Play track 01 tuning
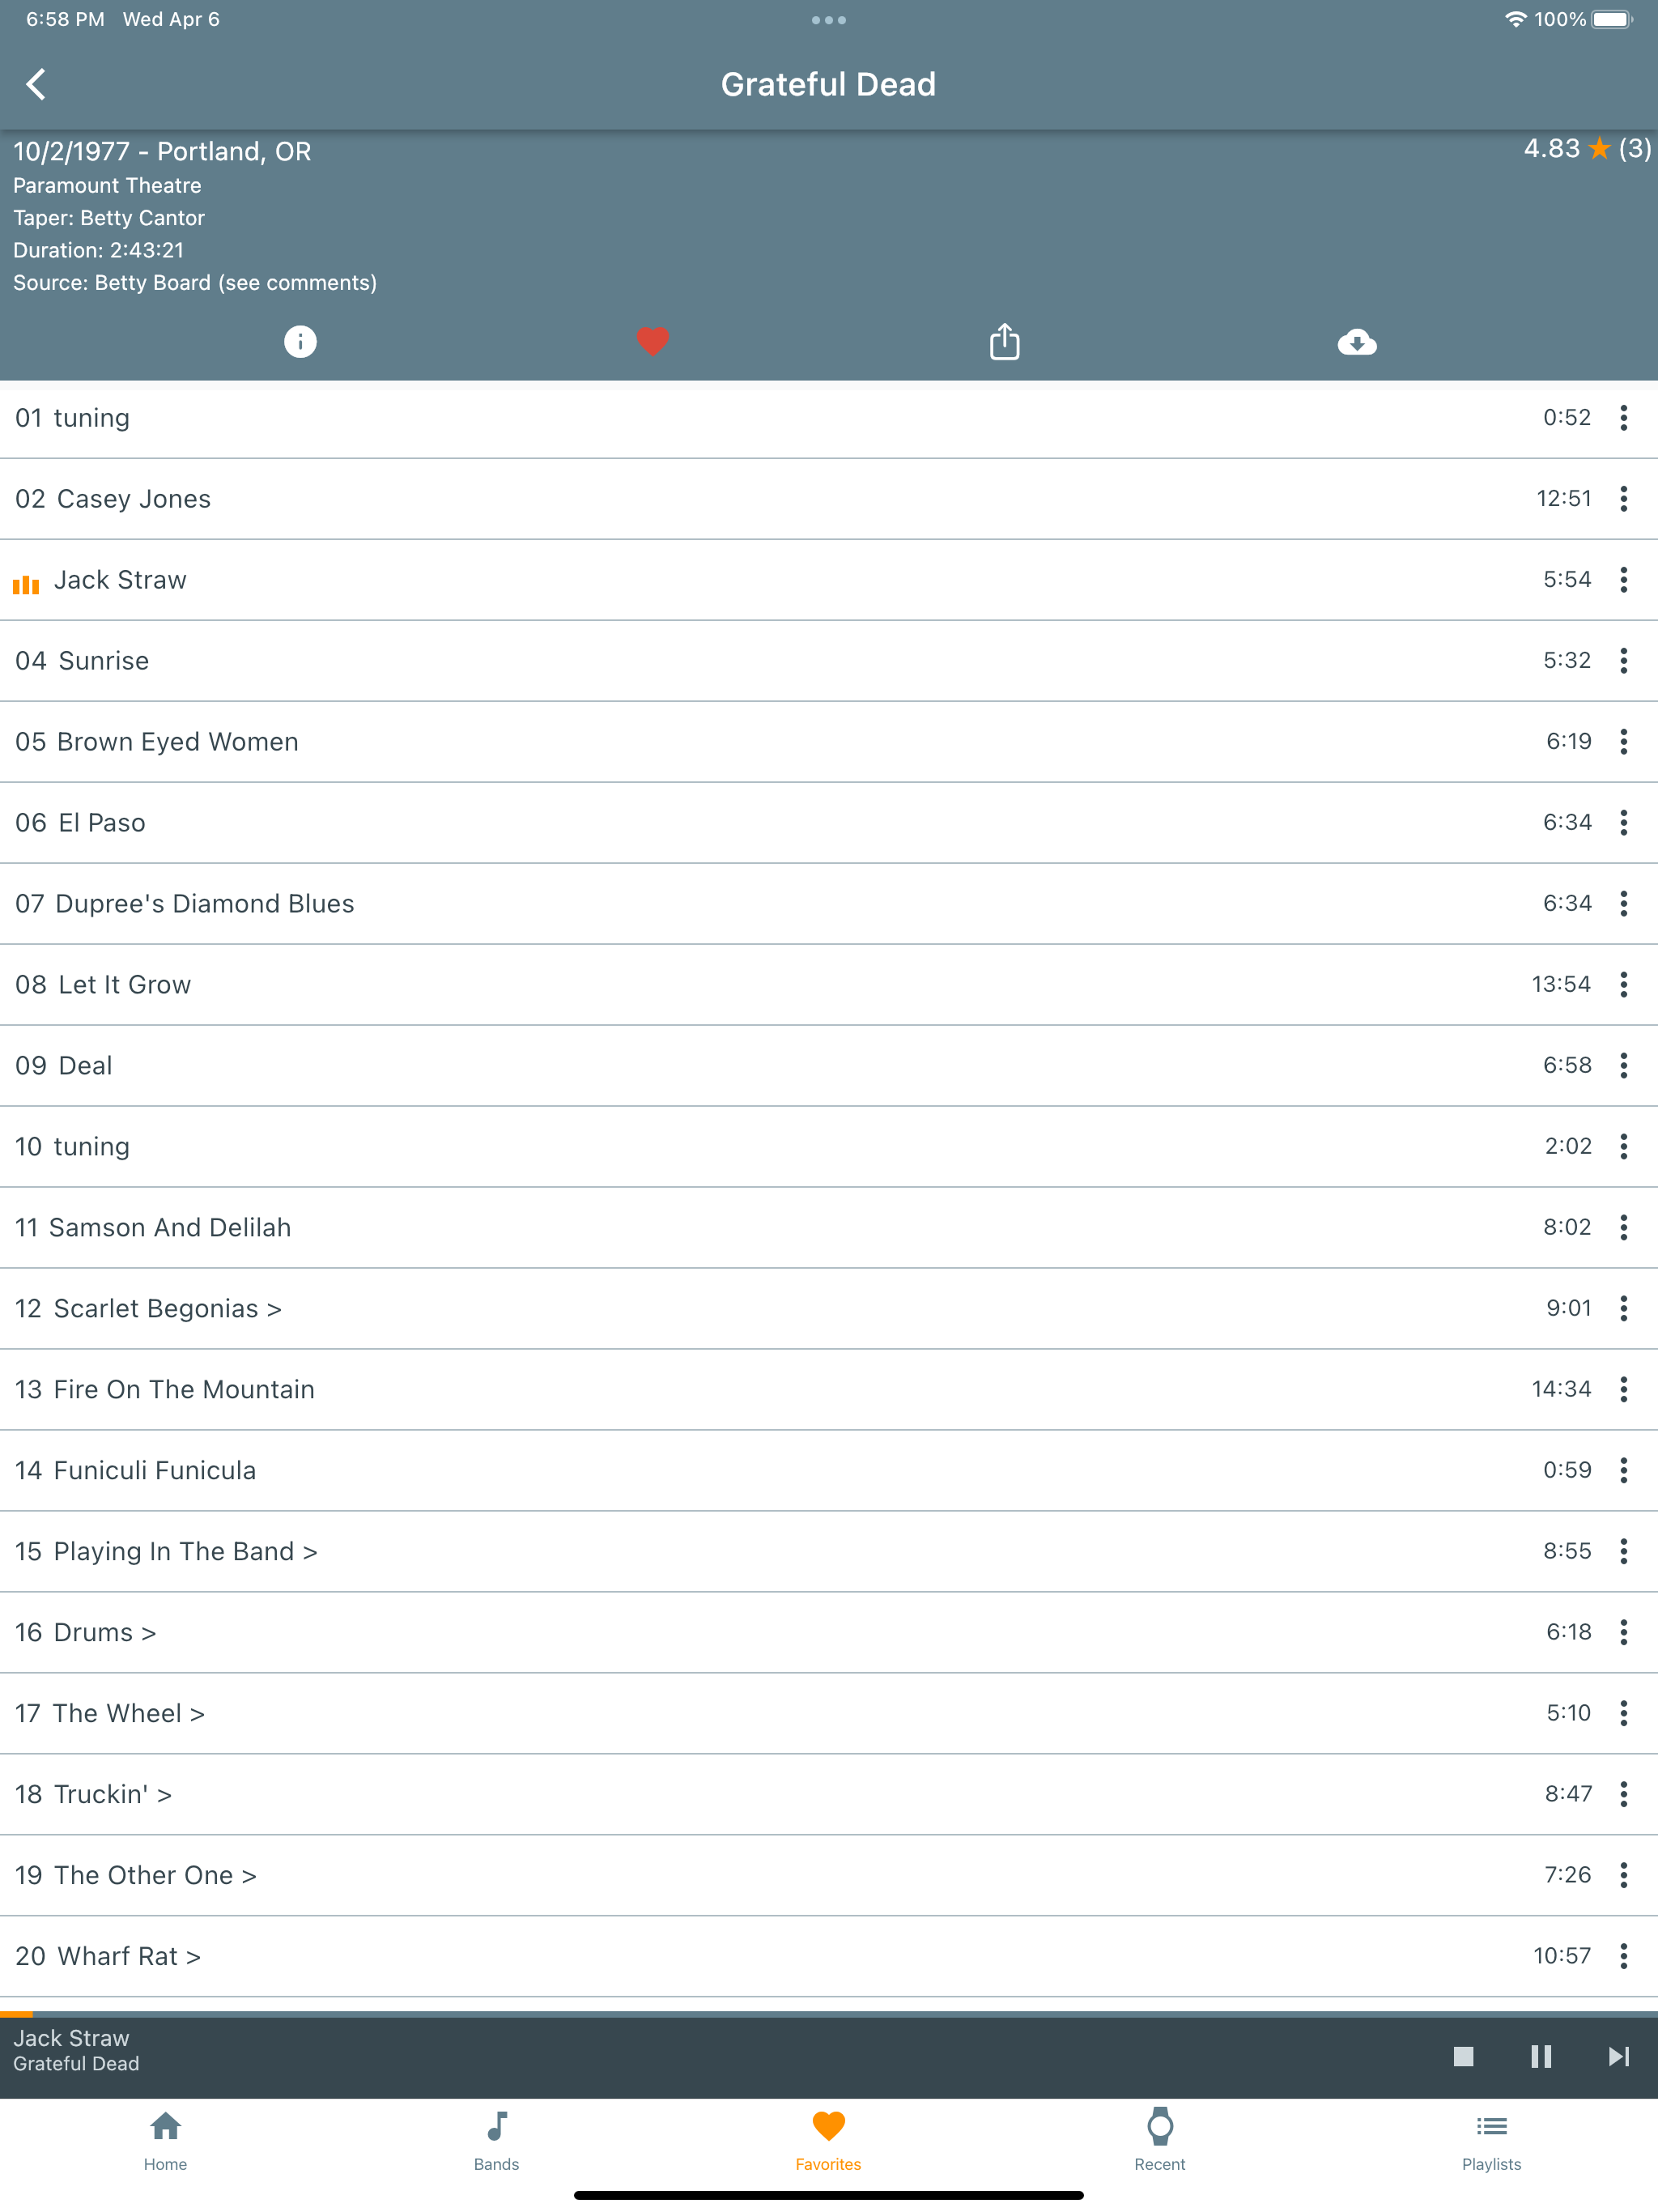 coord(829,419)
